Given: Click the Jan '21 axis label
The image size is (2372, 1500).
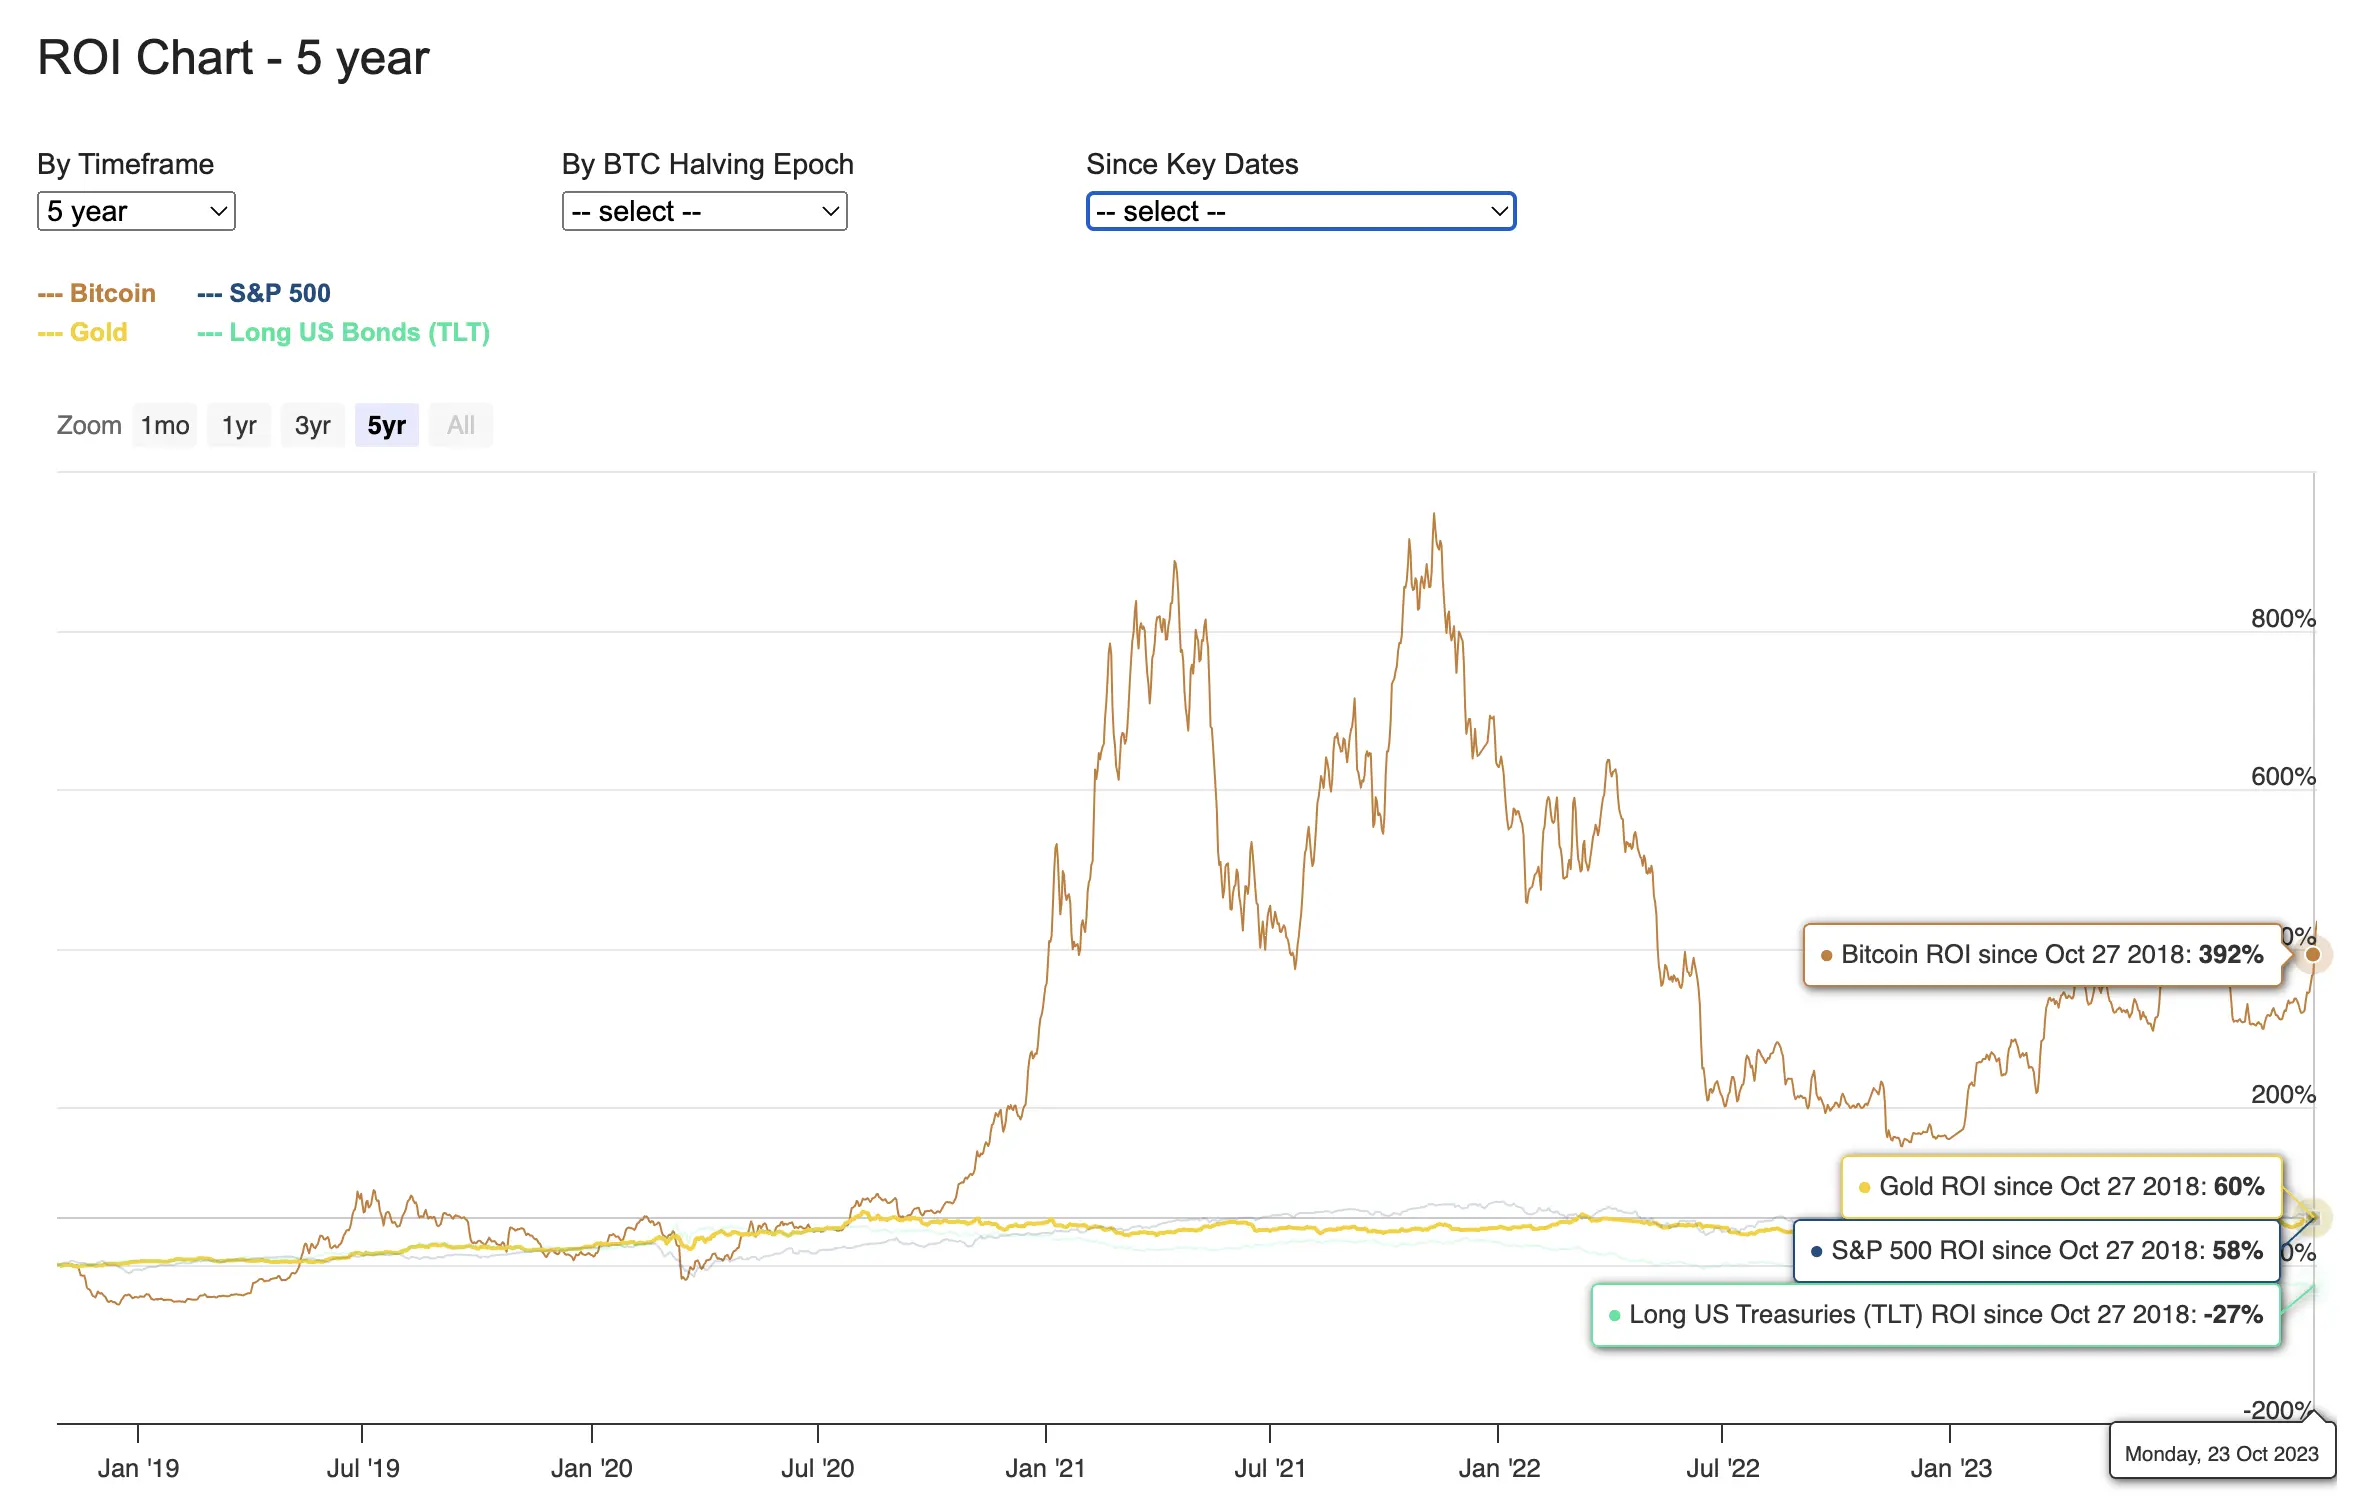Looking at the screenshot, I should (1045, 1468).
